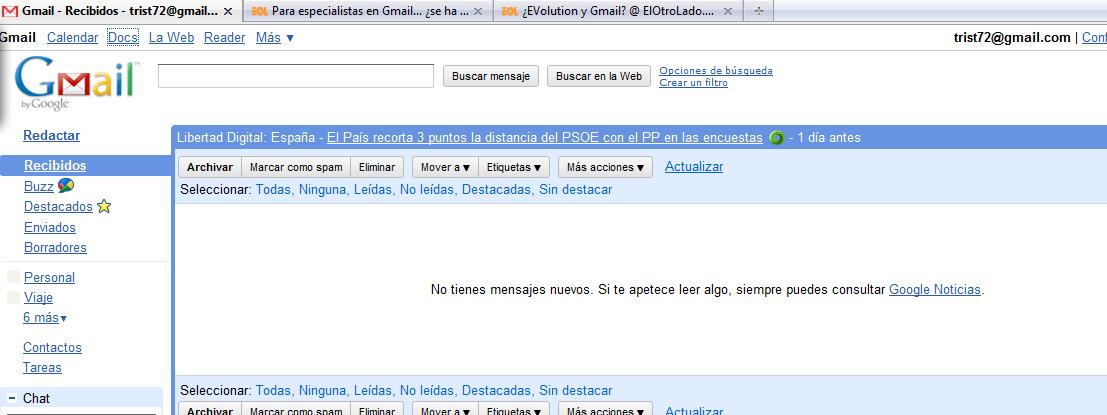Image resolution: width=1107 pixels, height=415 pixels.
Task: Click the top Actualizar link
Action: point(694,167)
